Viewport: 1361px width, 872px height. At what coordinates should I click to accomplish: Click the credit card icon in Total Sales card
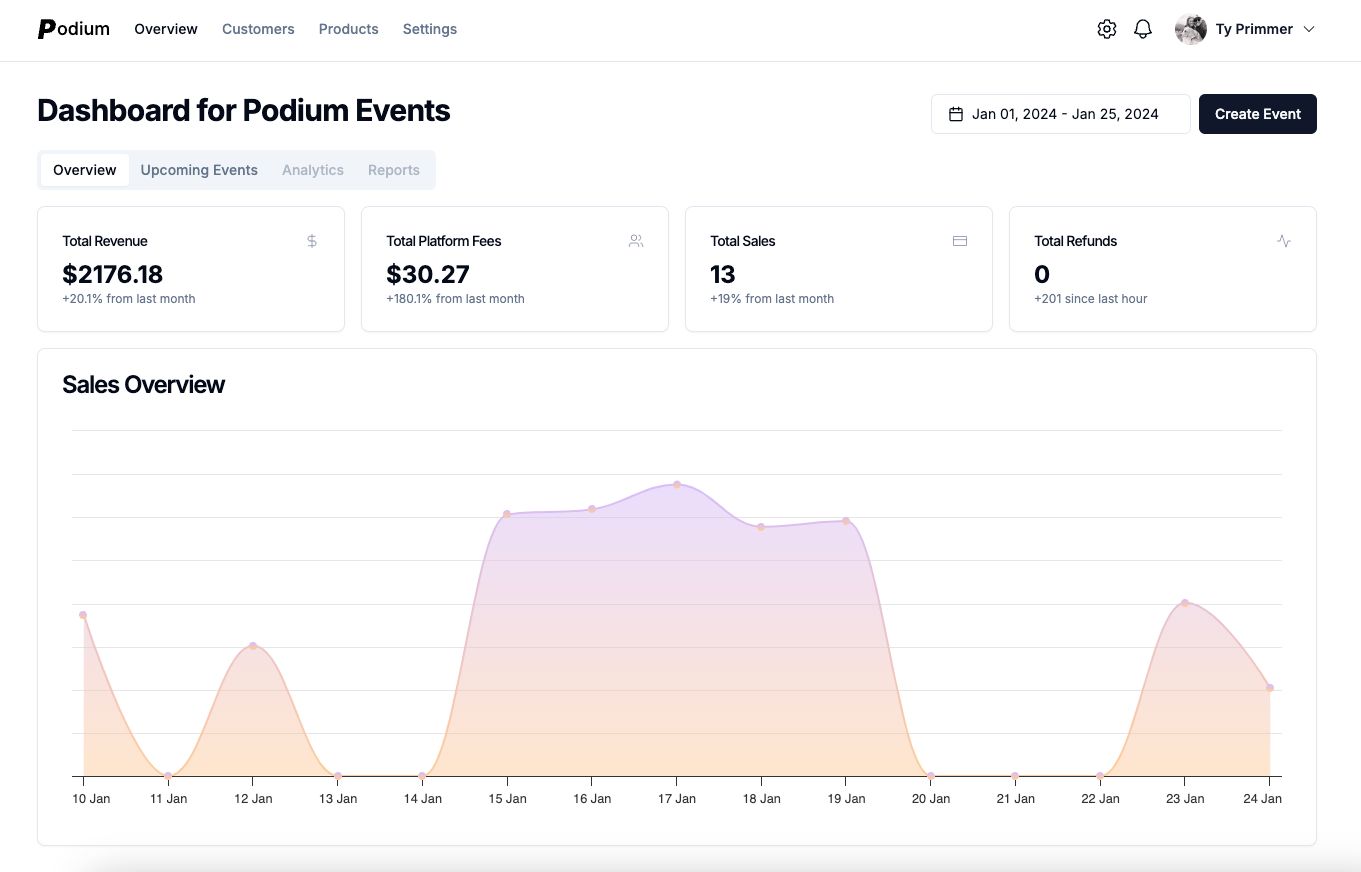tap(960, 241)
